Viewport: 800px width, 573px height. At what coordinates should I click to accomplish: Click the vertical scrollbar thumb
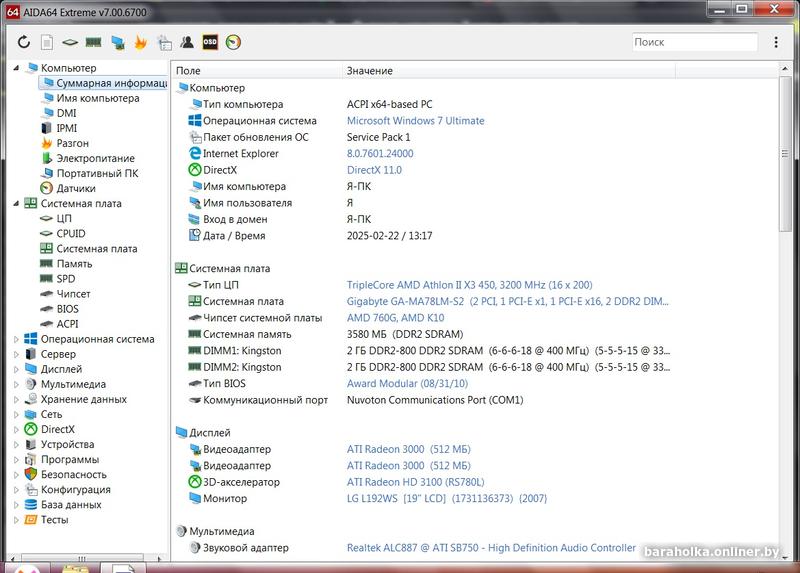(x=785, y=153)
